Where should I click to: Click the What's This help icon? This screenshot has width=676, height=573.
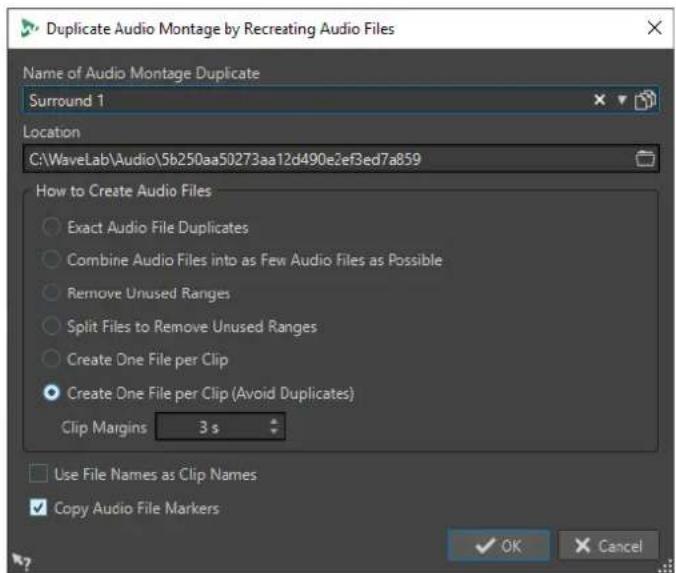click(x=21, y=560)
